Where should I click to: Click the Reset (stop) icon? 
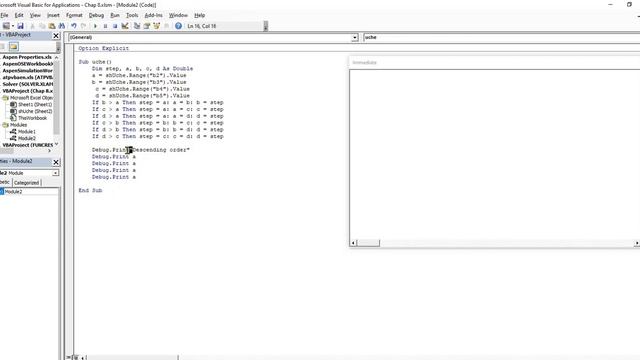click(x=115, y=26)
